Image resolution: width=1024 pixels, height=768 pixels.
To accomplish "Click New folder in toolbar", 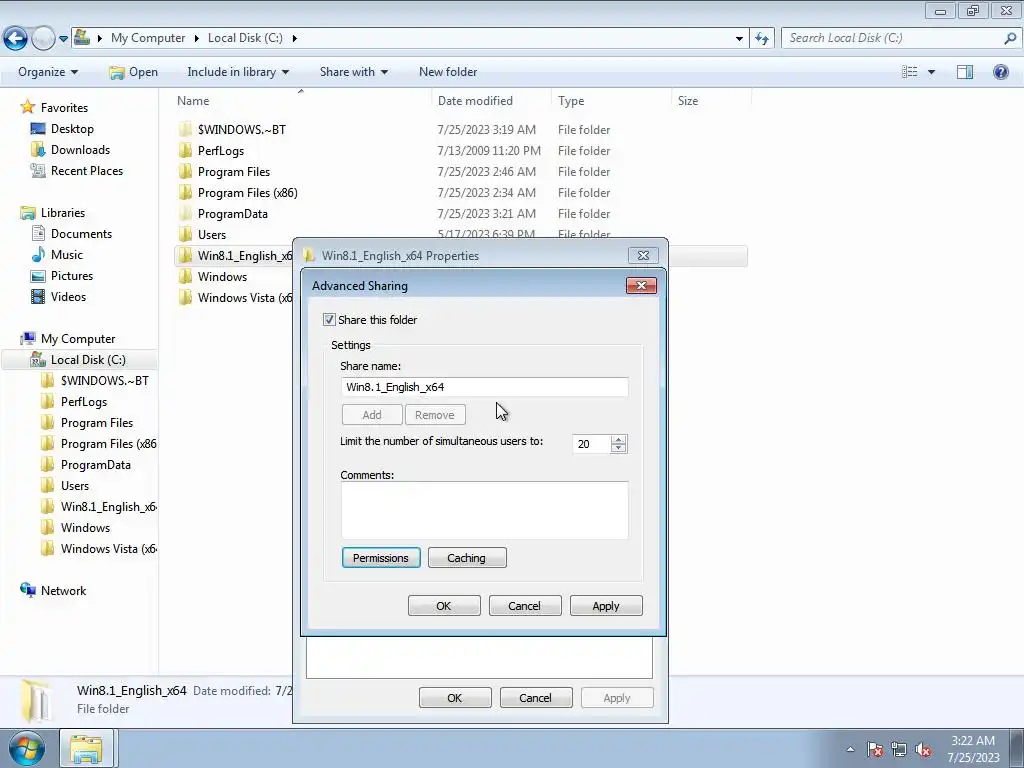I will pos(448,72).
